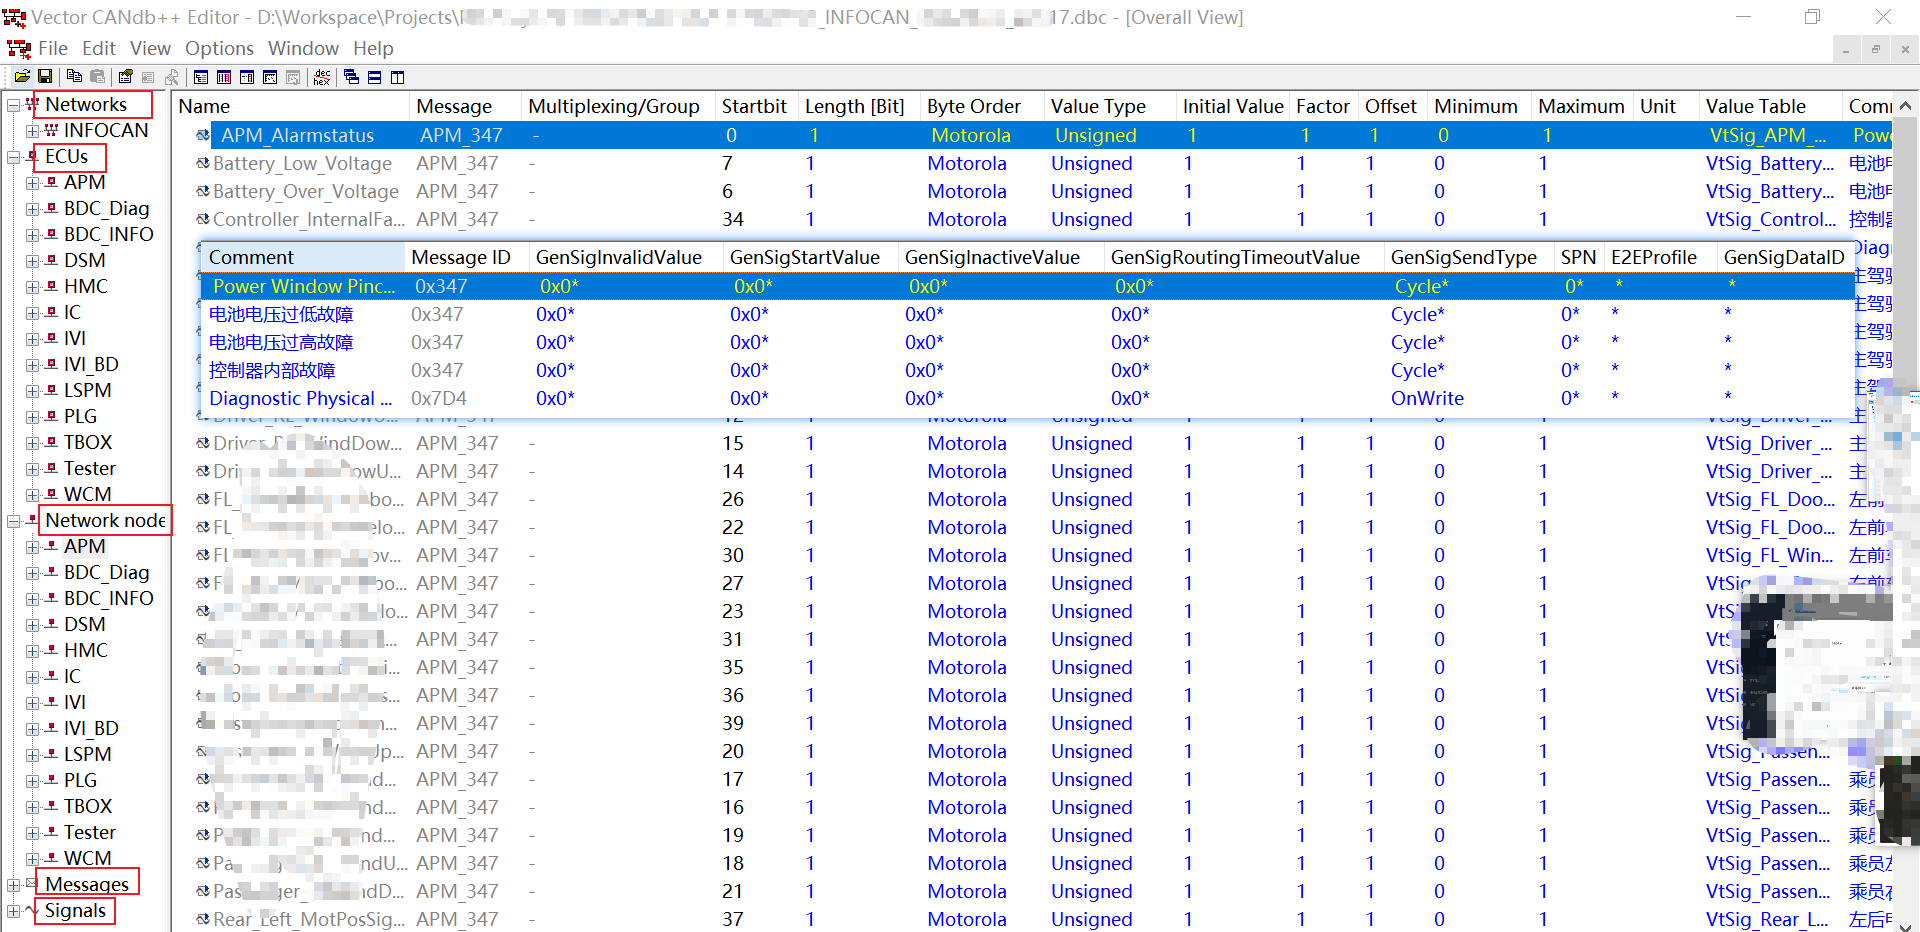Click the document icon left of File menu
Screen dimensions: 1920x932
coord(18,48)
